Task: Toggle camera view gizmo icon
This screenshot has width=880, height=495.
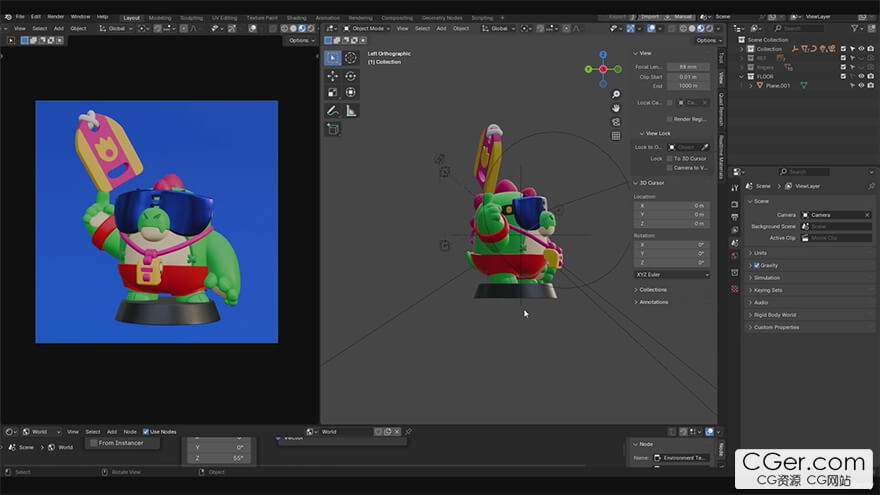Action: (616, 122)
